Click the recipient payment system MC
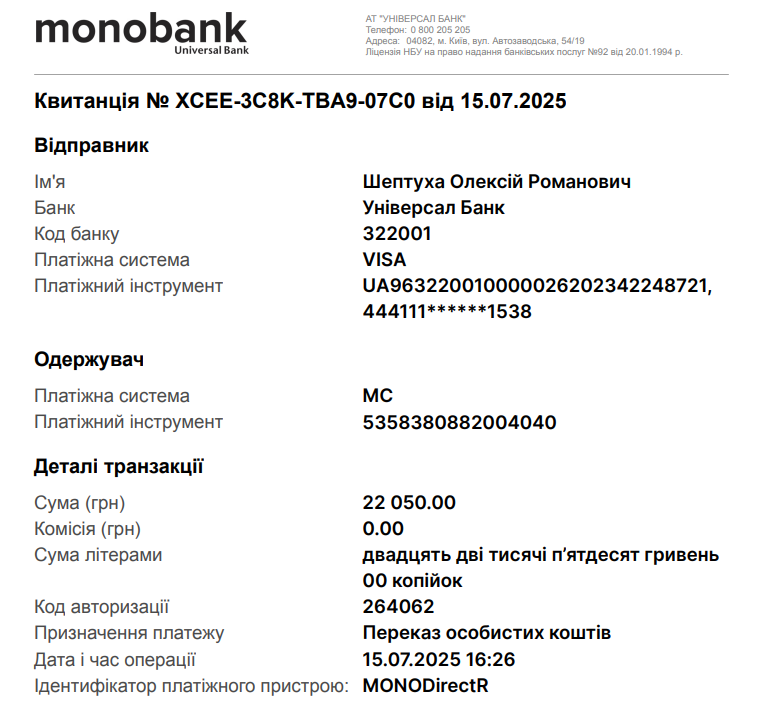Image resolution: width=776 pixels, height=721 pixels. (x=378, y=395)
